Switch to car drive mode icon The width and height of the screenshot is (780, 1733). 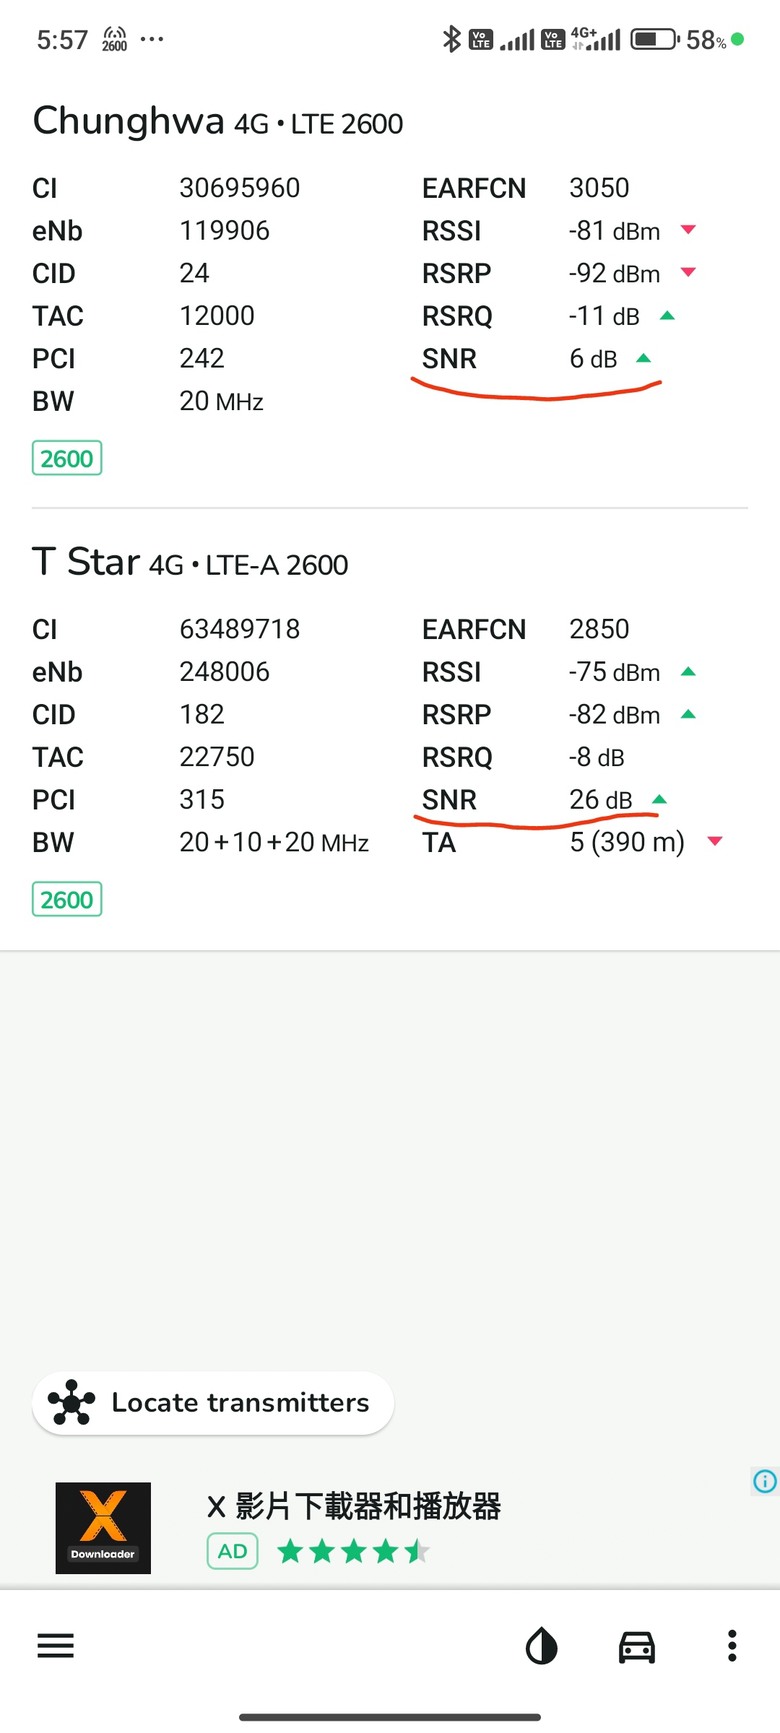click(637, 1646)
